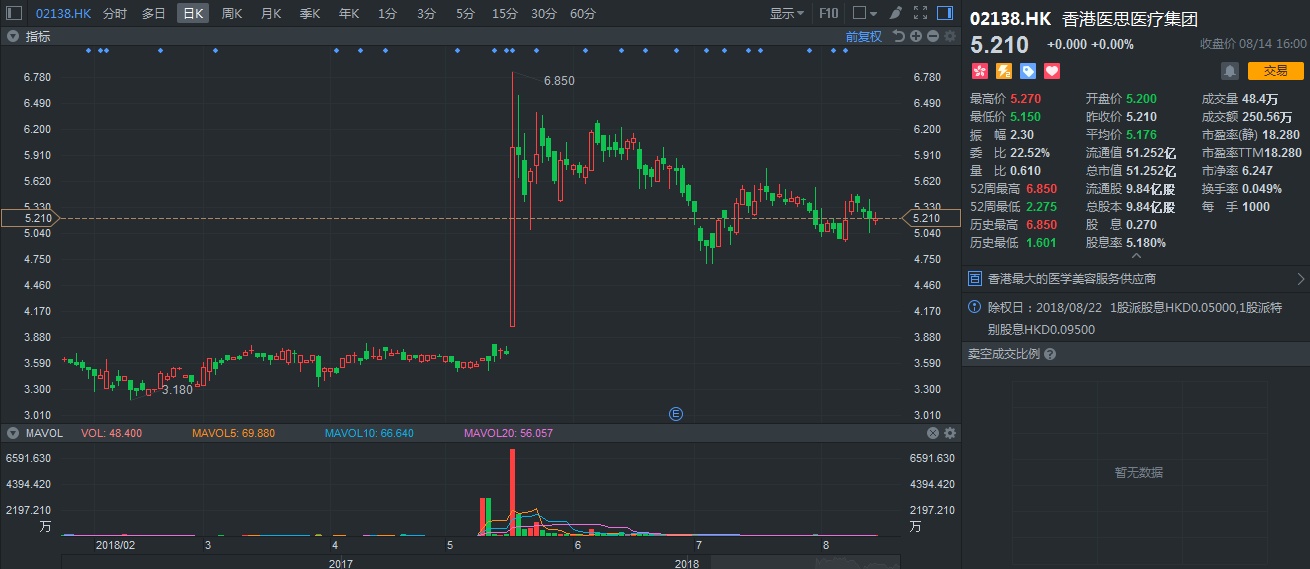Add to favorites with heart icon

[1051, 71]
